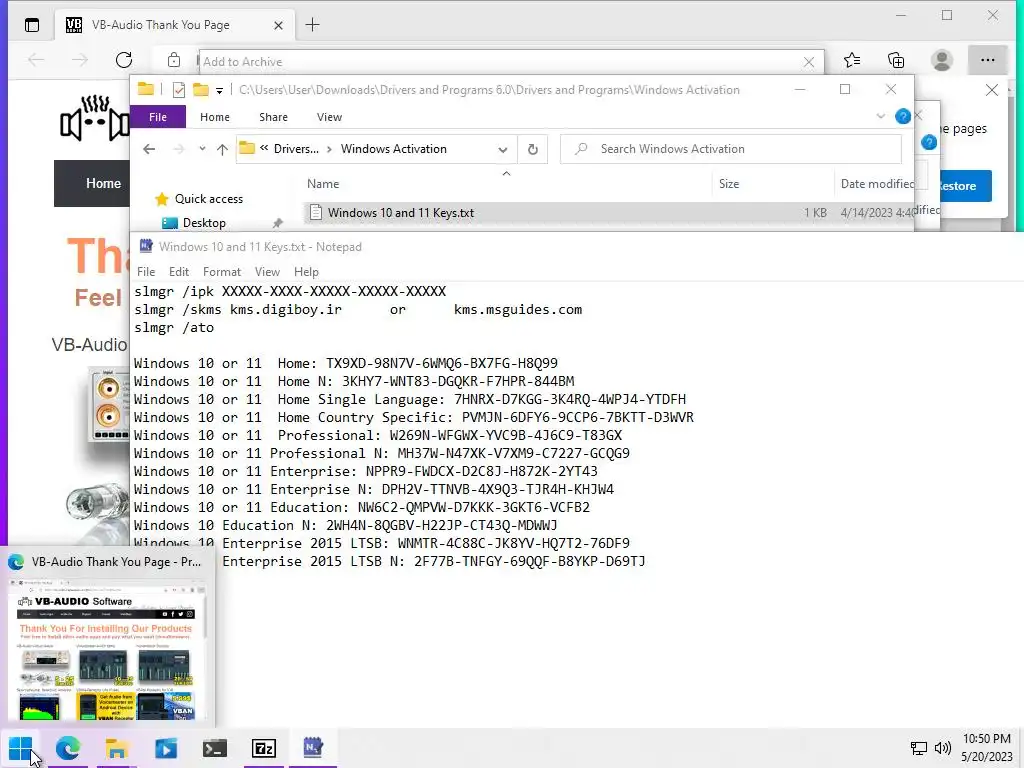This screenshot has width=1024, height=768.
Task: Open recent locations dropdown in Explorer
Action: [x=202, y=149]
